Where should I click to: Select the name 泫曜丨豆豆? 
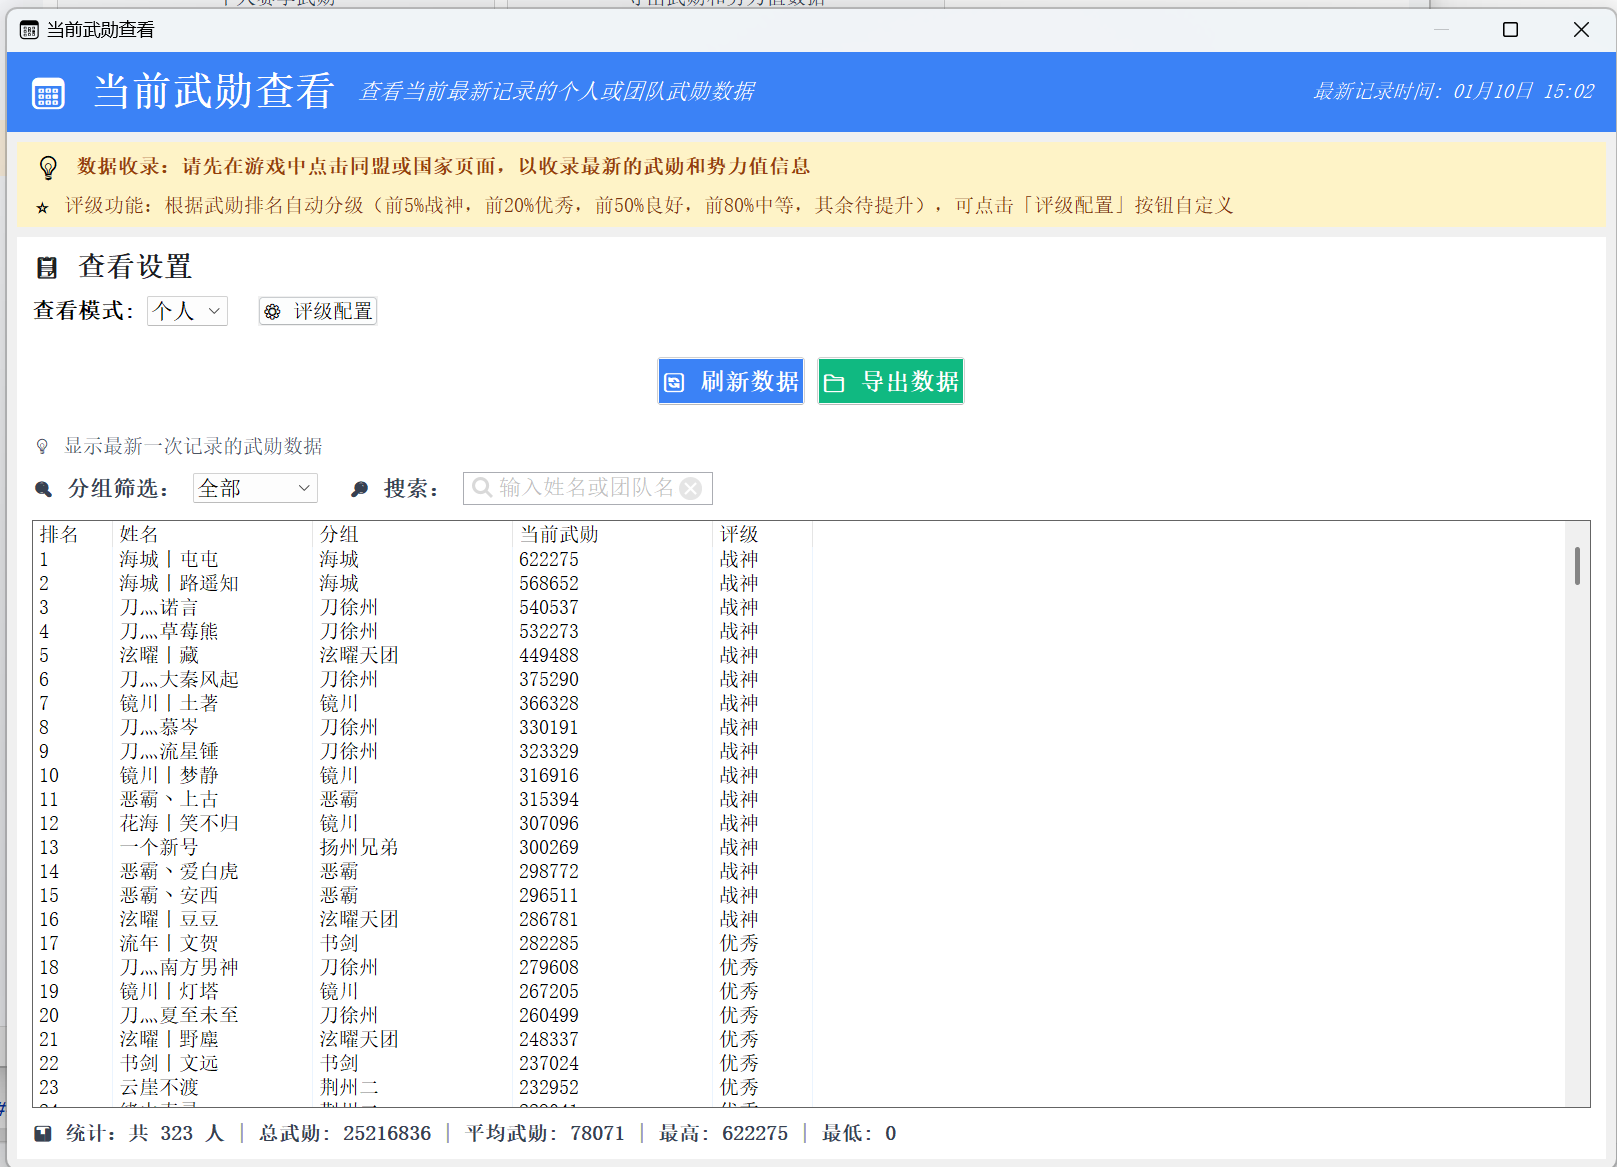click(169, 919)
